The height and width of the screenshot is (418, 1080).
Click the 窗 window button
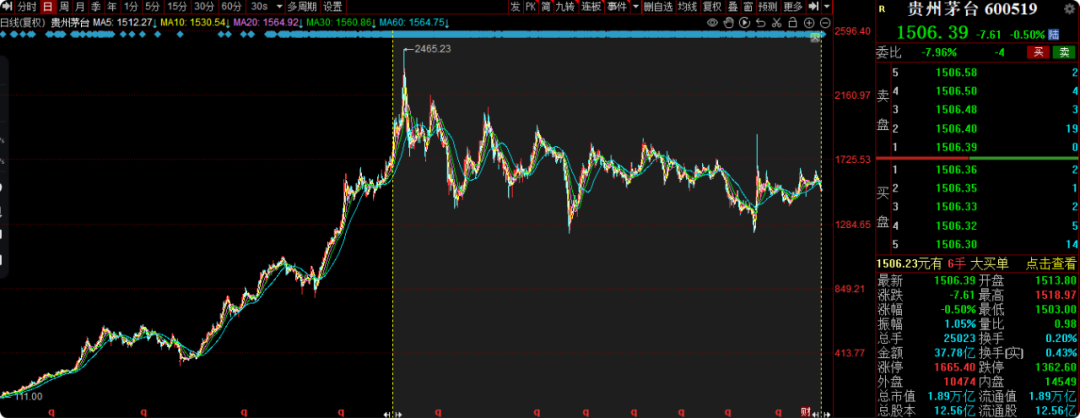click(x=748, y=7)
